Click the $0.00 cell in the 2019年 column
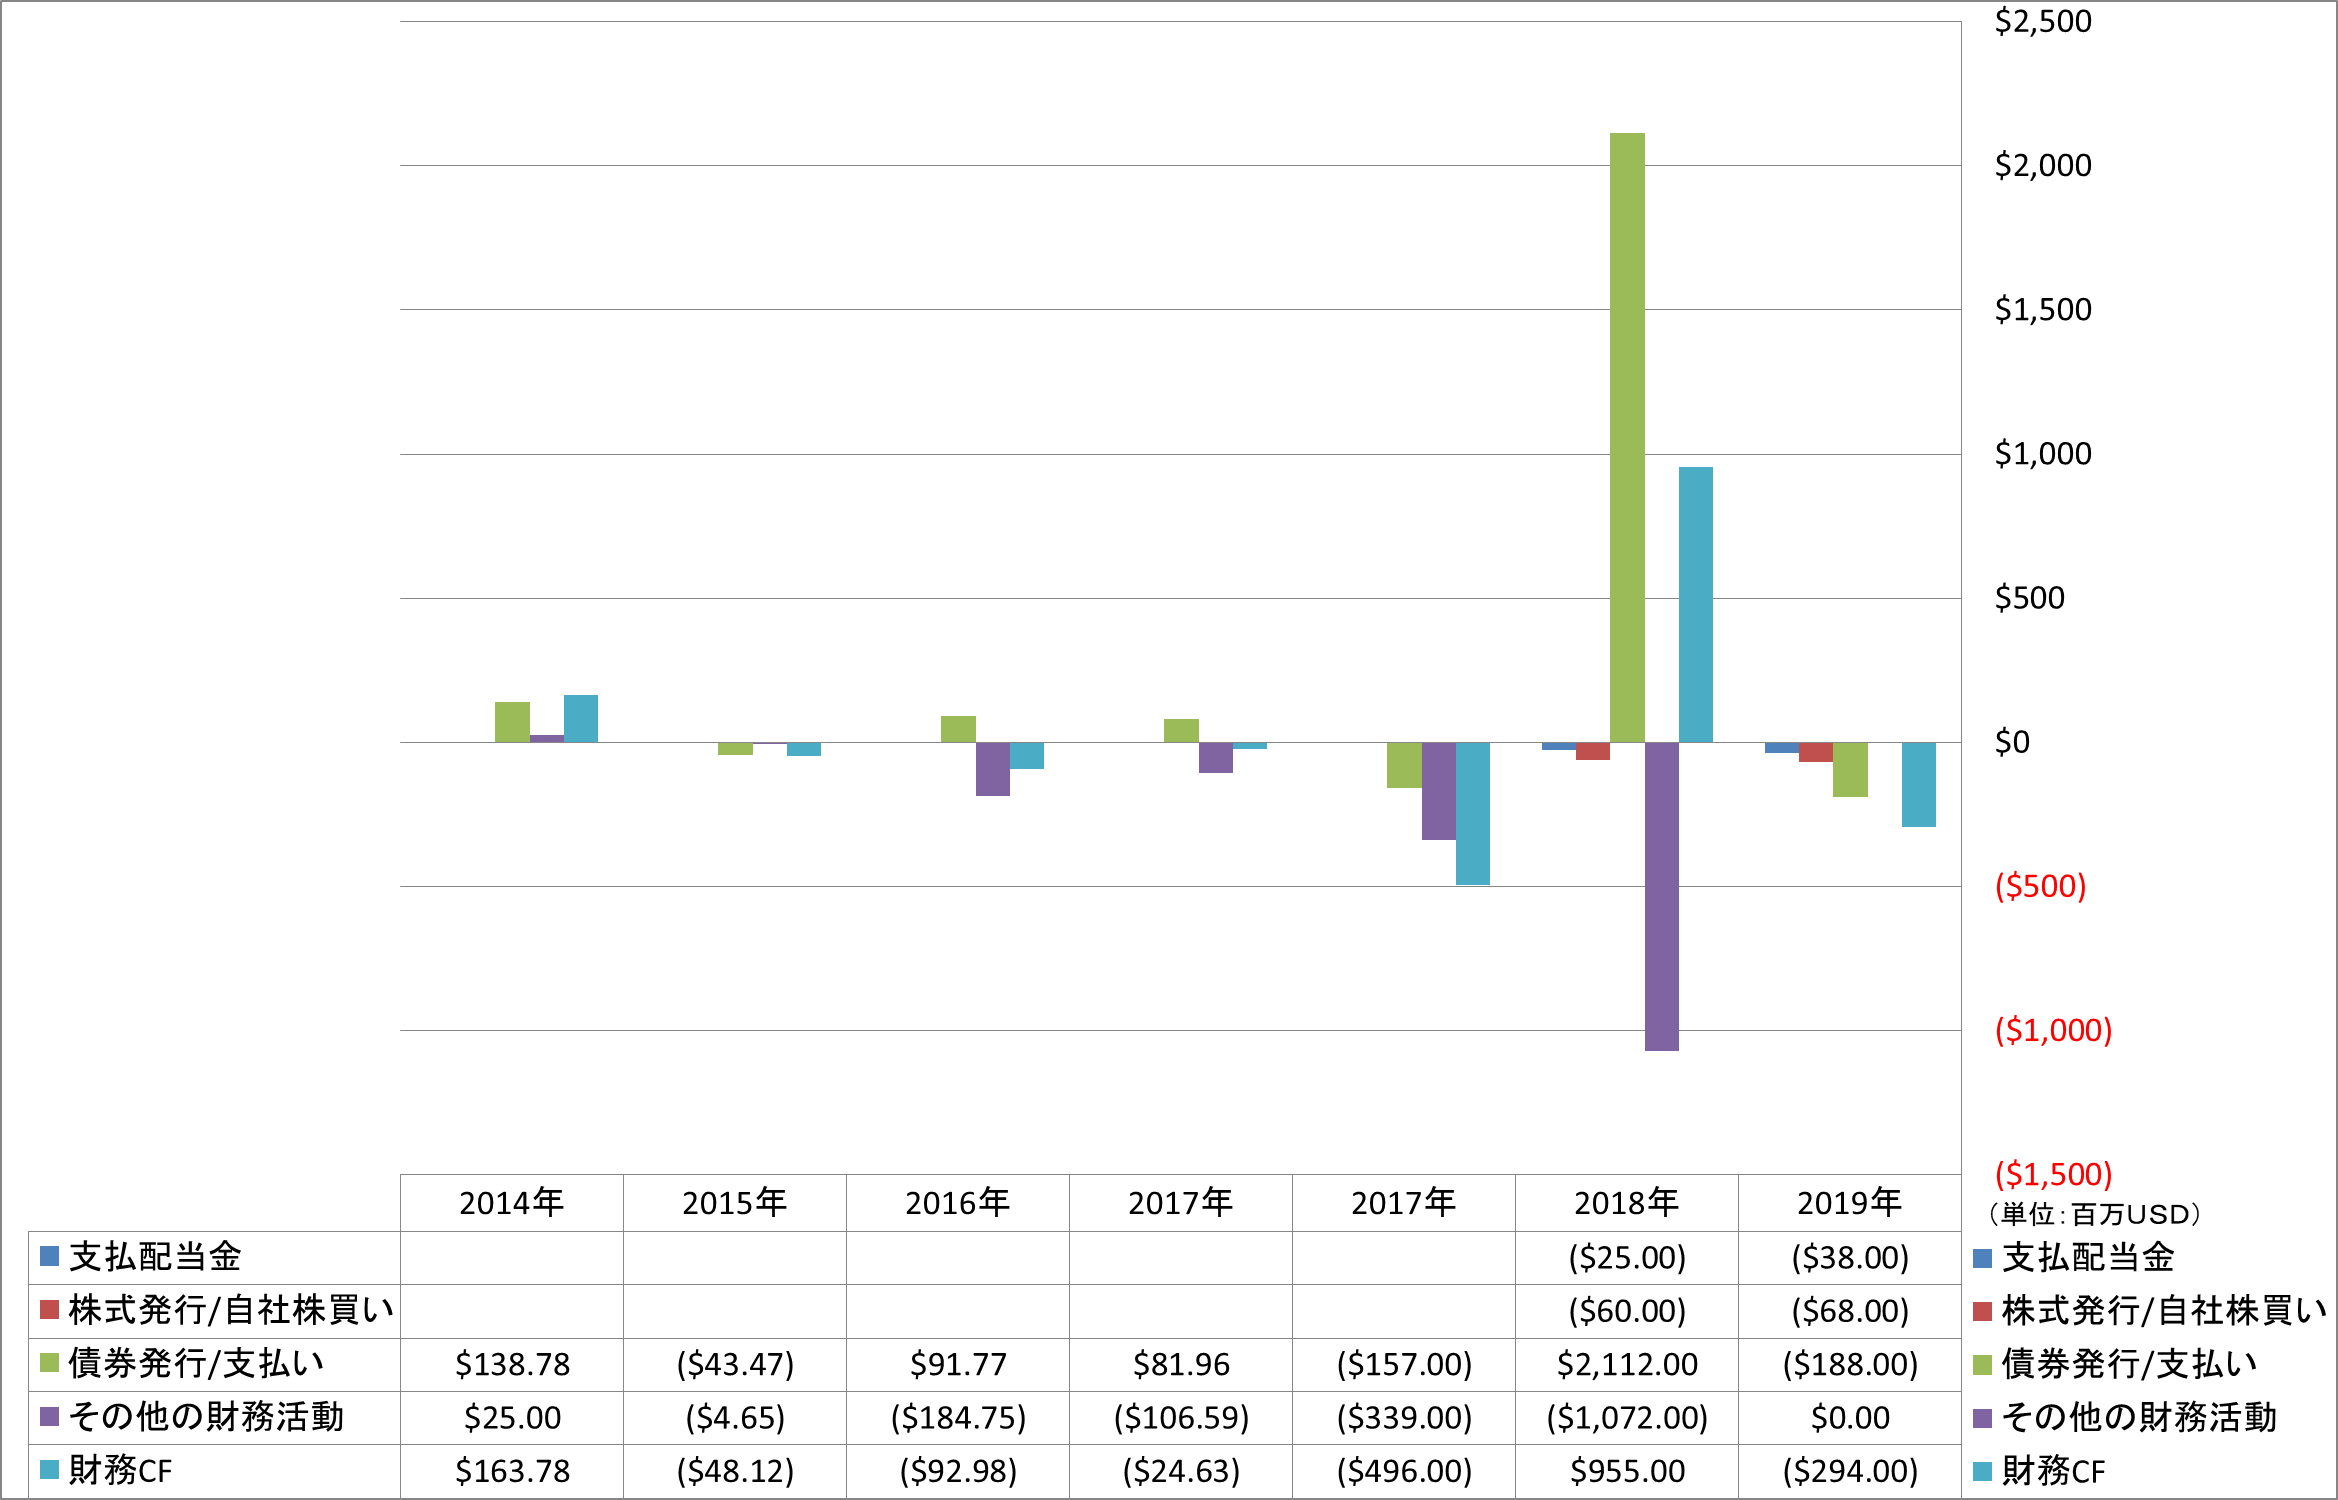2338x1500 pixels. point(1850,1417)
